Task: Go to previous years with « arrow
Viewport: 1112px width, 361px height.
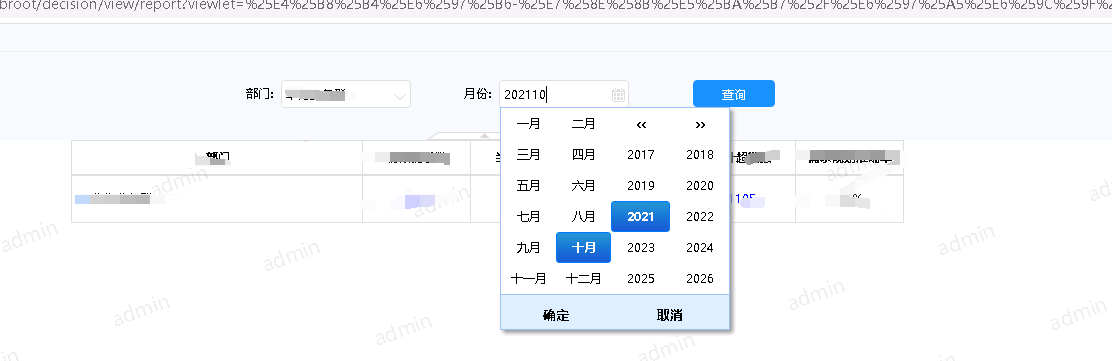Action: pos(641,125)
